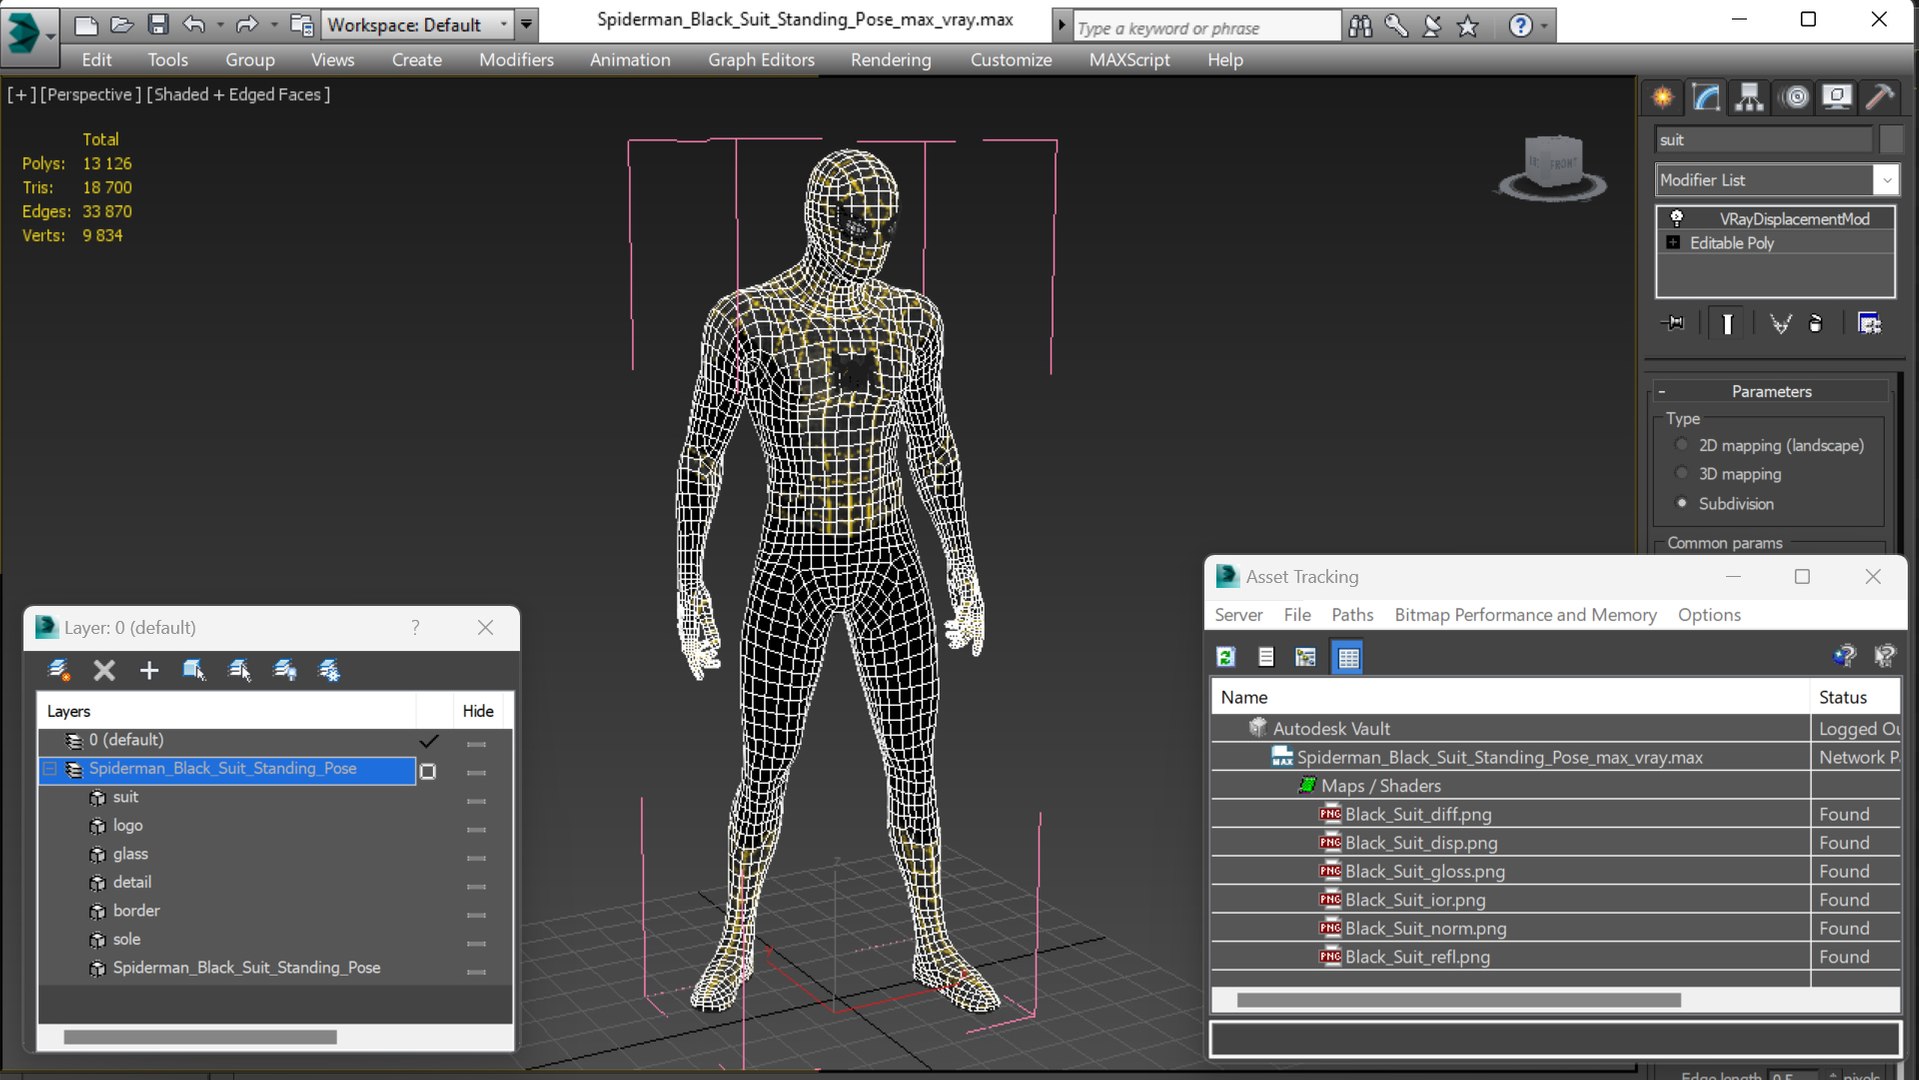This screenshot has height=1080, width=1919.
Task: Open the Create command panel tab
Action: click(x=1662, y=97)
